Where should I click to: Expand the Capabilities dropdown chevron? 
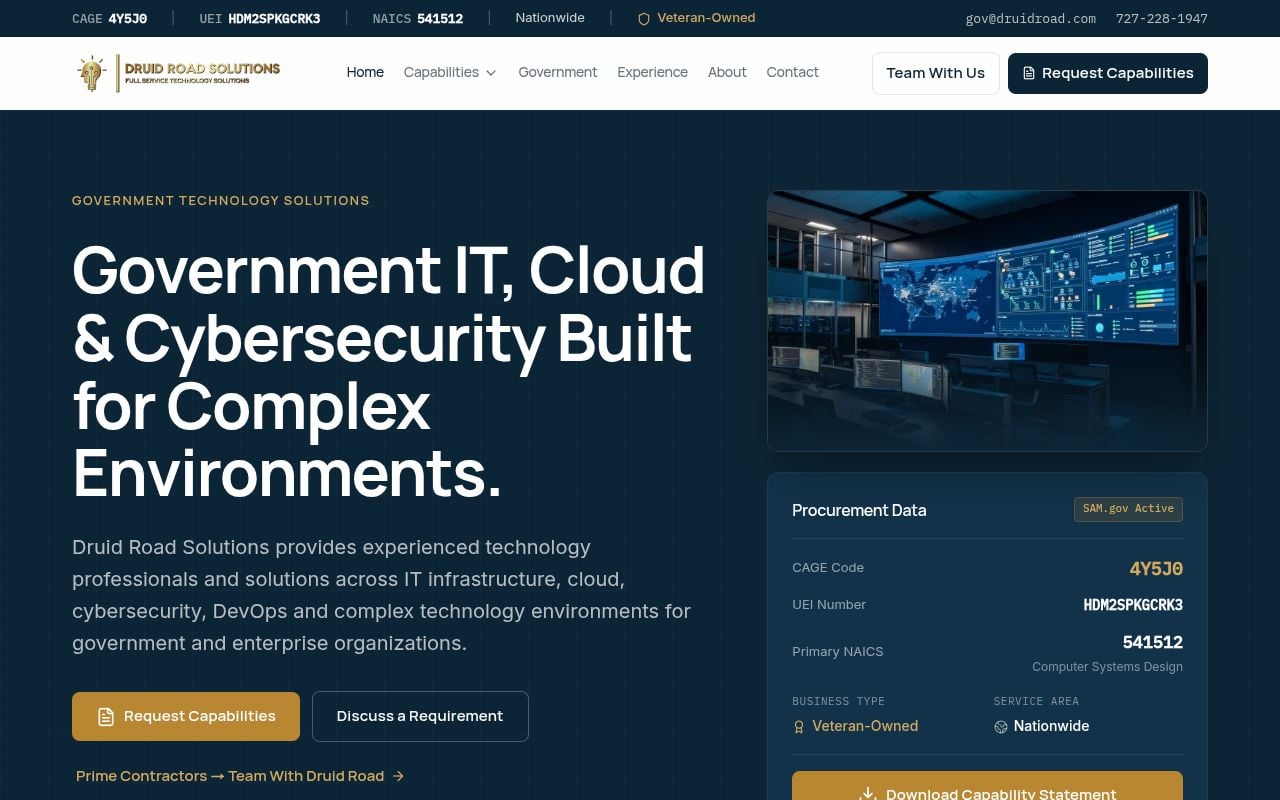click(x=491, y=73)
